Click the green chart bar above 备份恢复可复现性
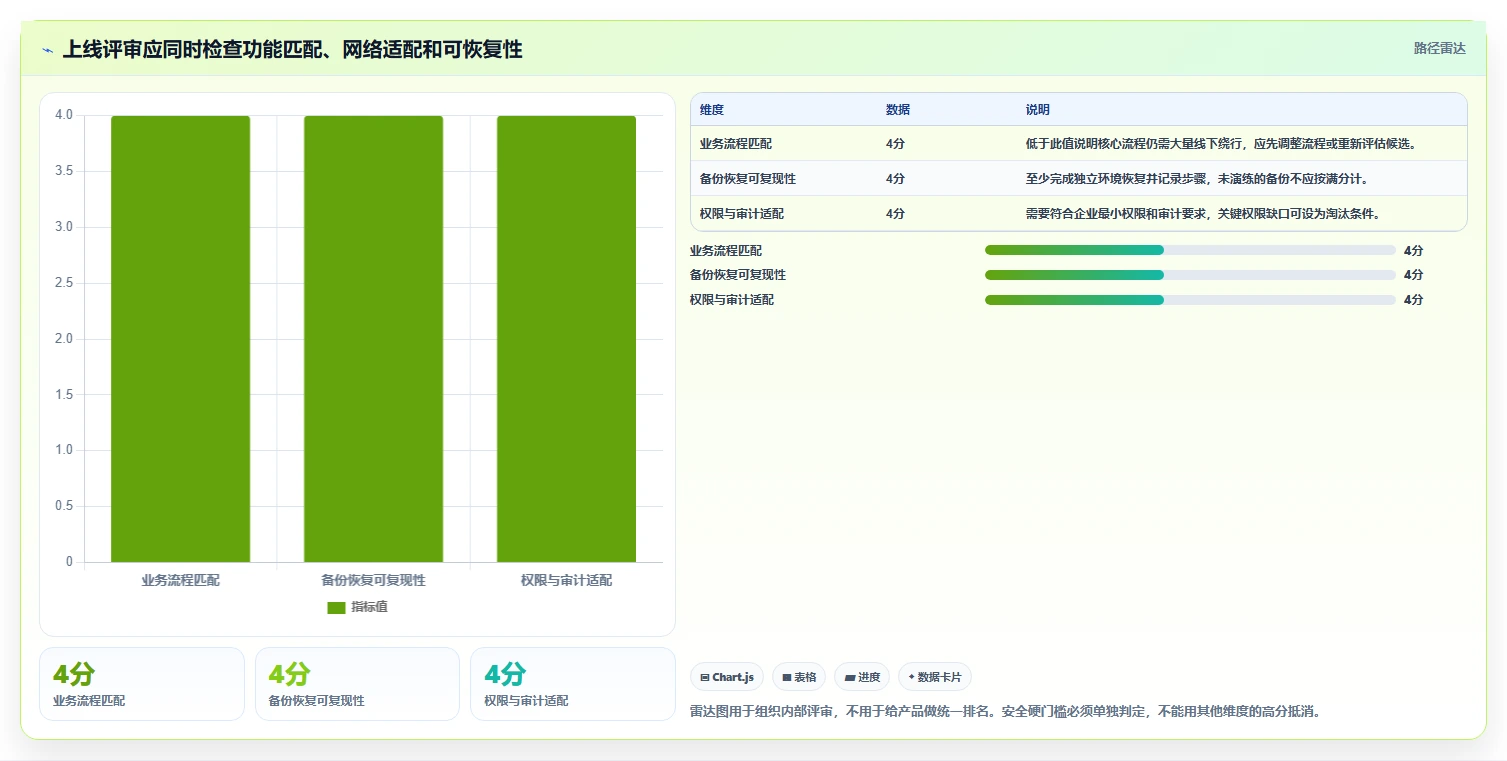This screenshot has width=1507, height=761. pyautogui.click(x=373, y=339)
